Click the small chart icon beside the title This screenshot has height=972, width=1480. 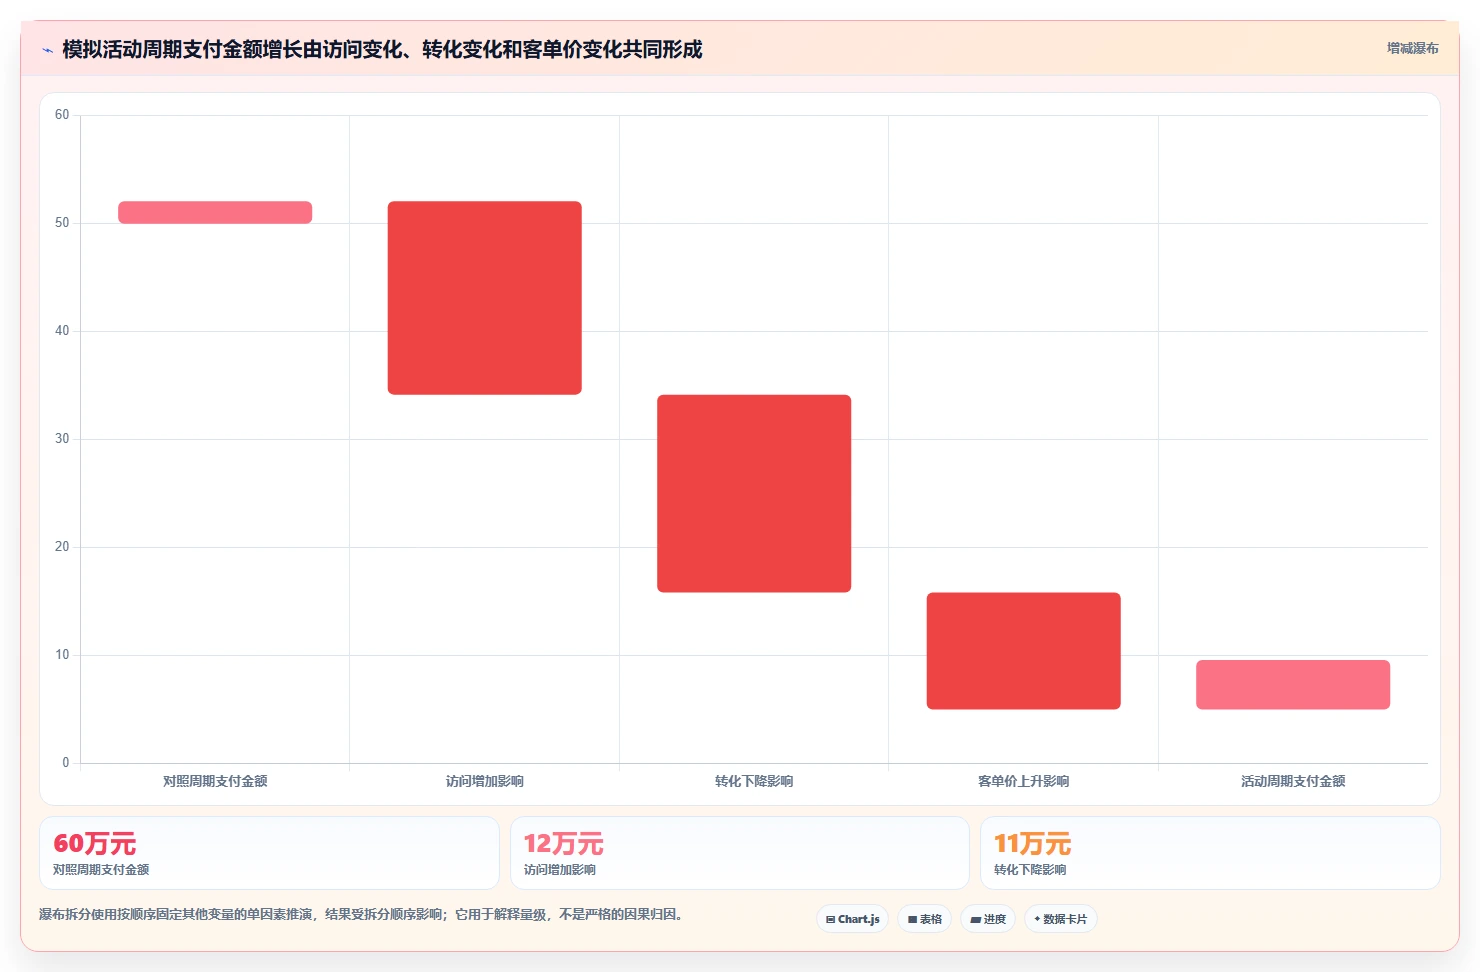pyautogui.click(x=47, y=50)
